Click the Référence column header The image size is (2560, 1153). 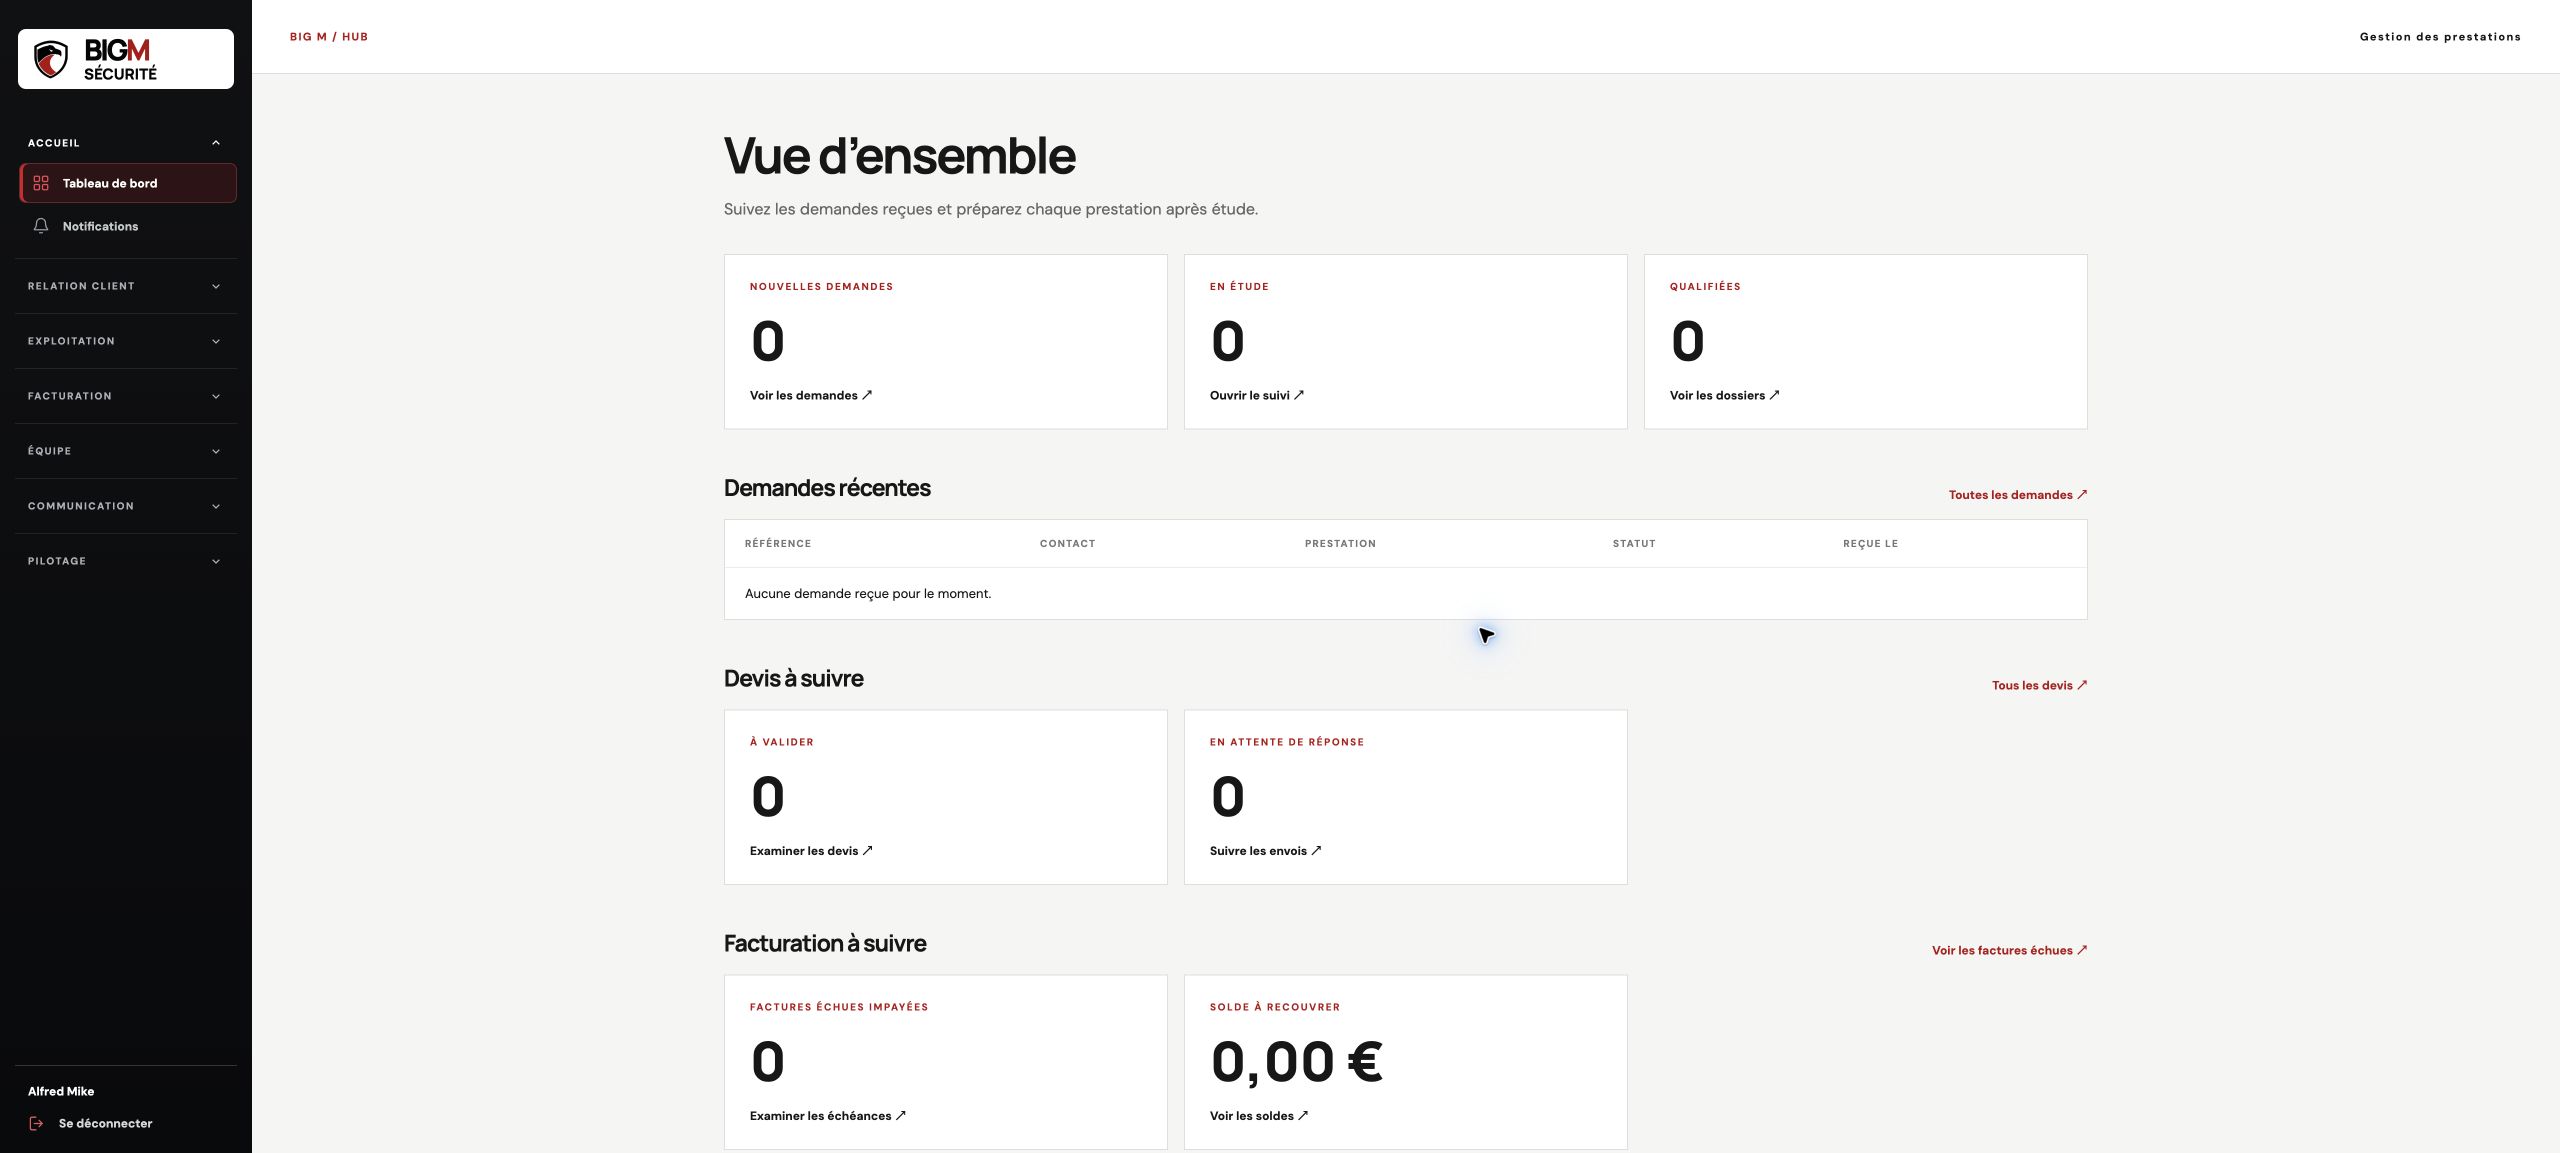[778, 544]
